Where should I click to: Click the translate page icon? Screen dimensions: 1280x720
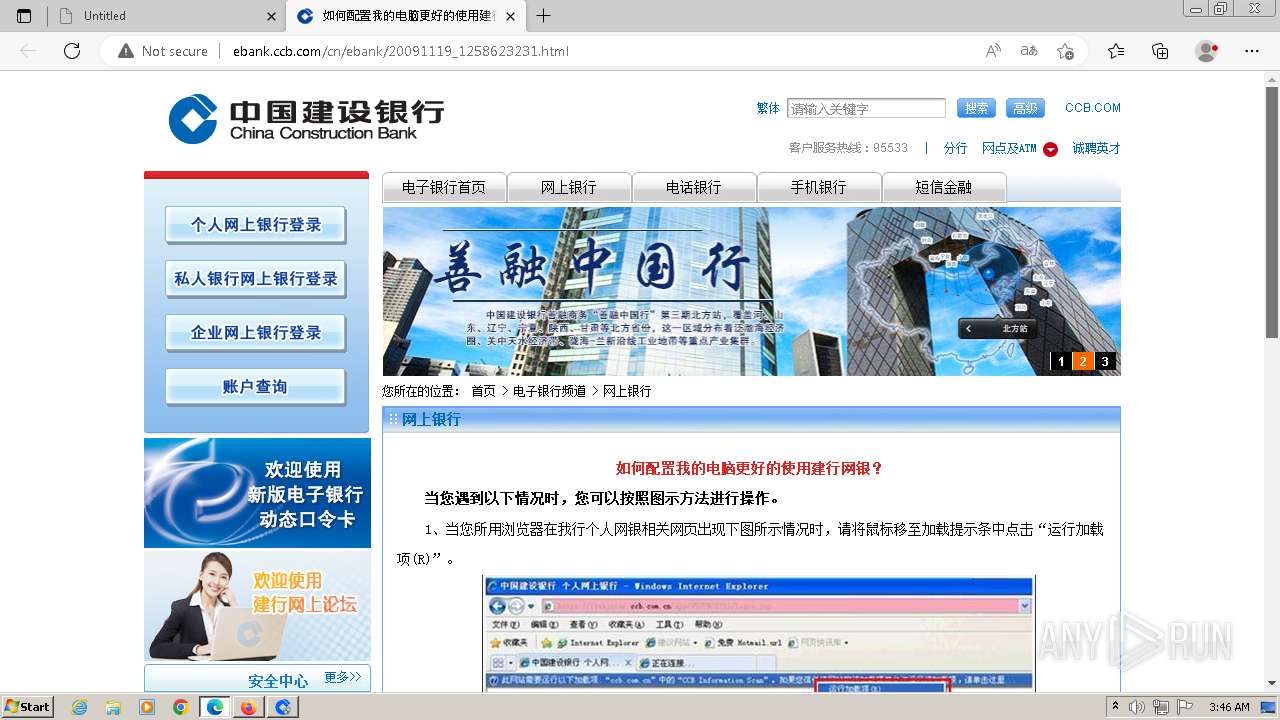click(x=1029, y=51)
